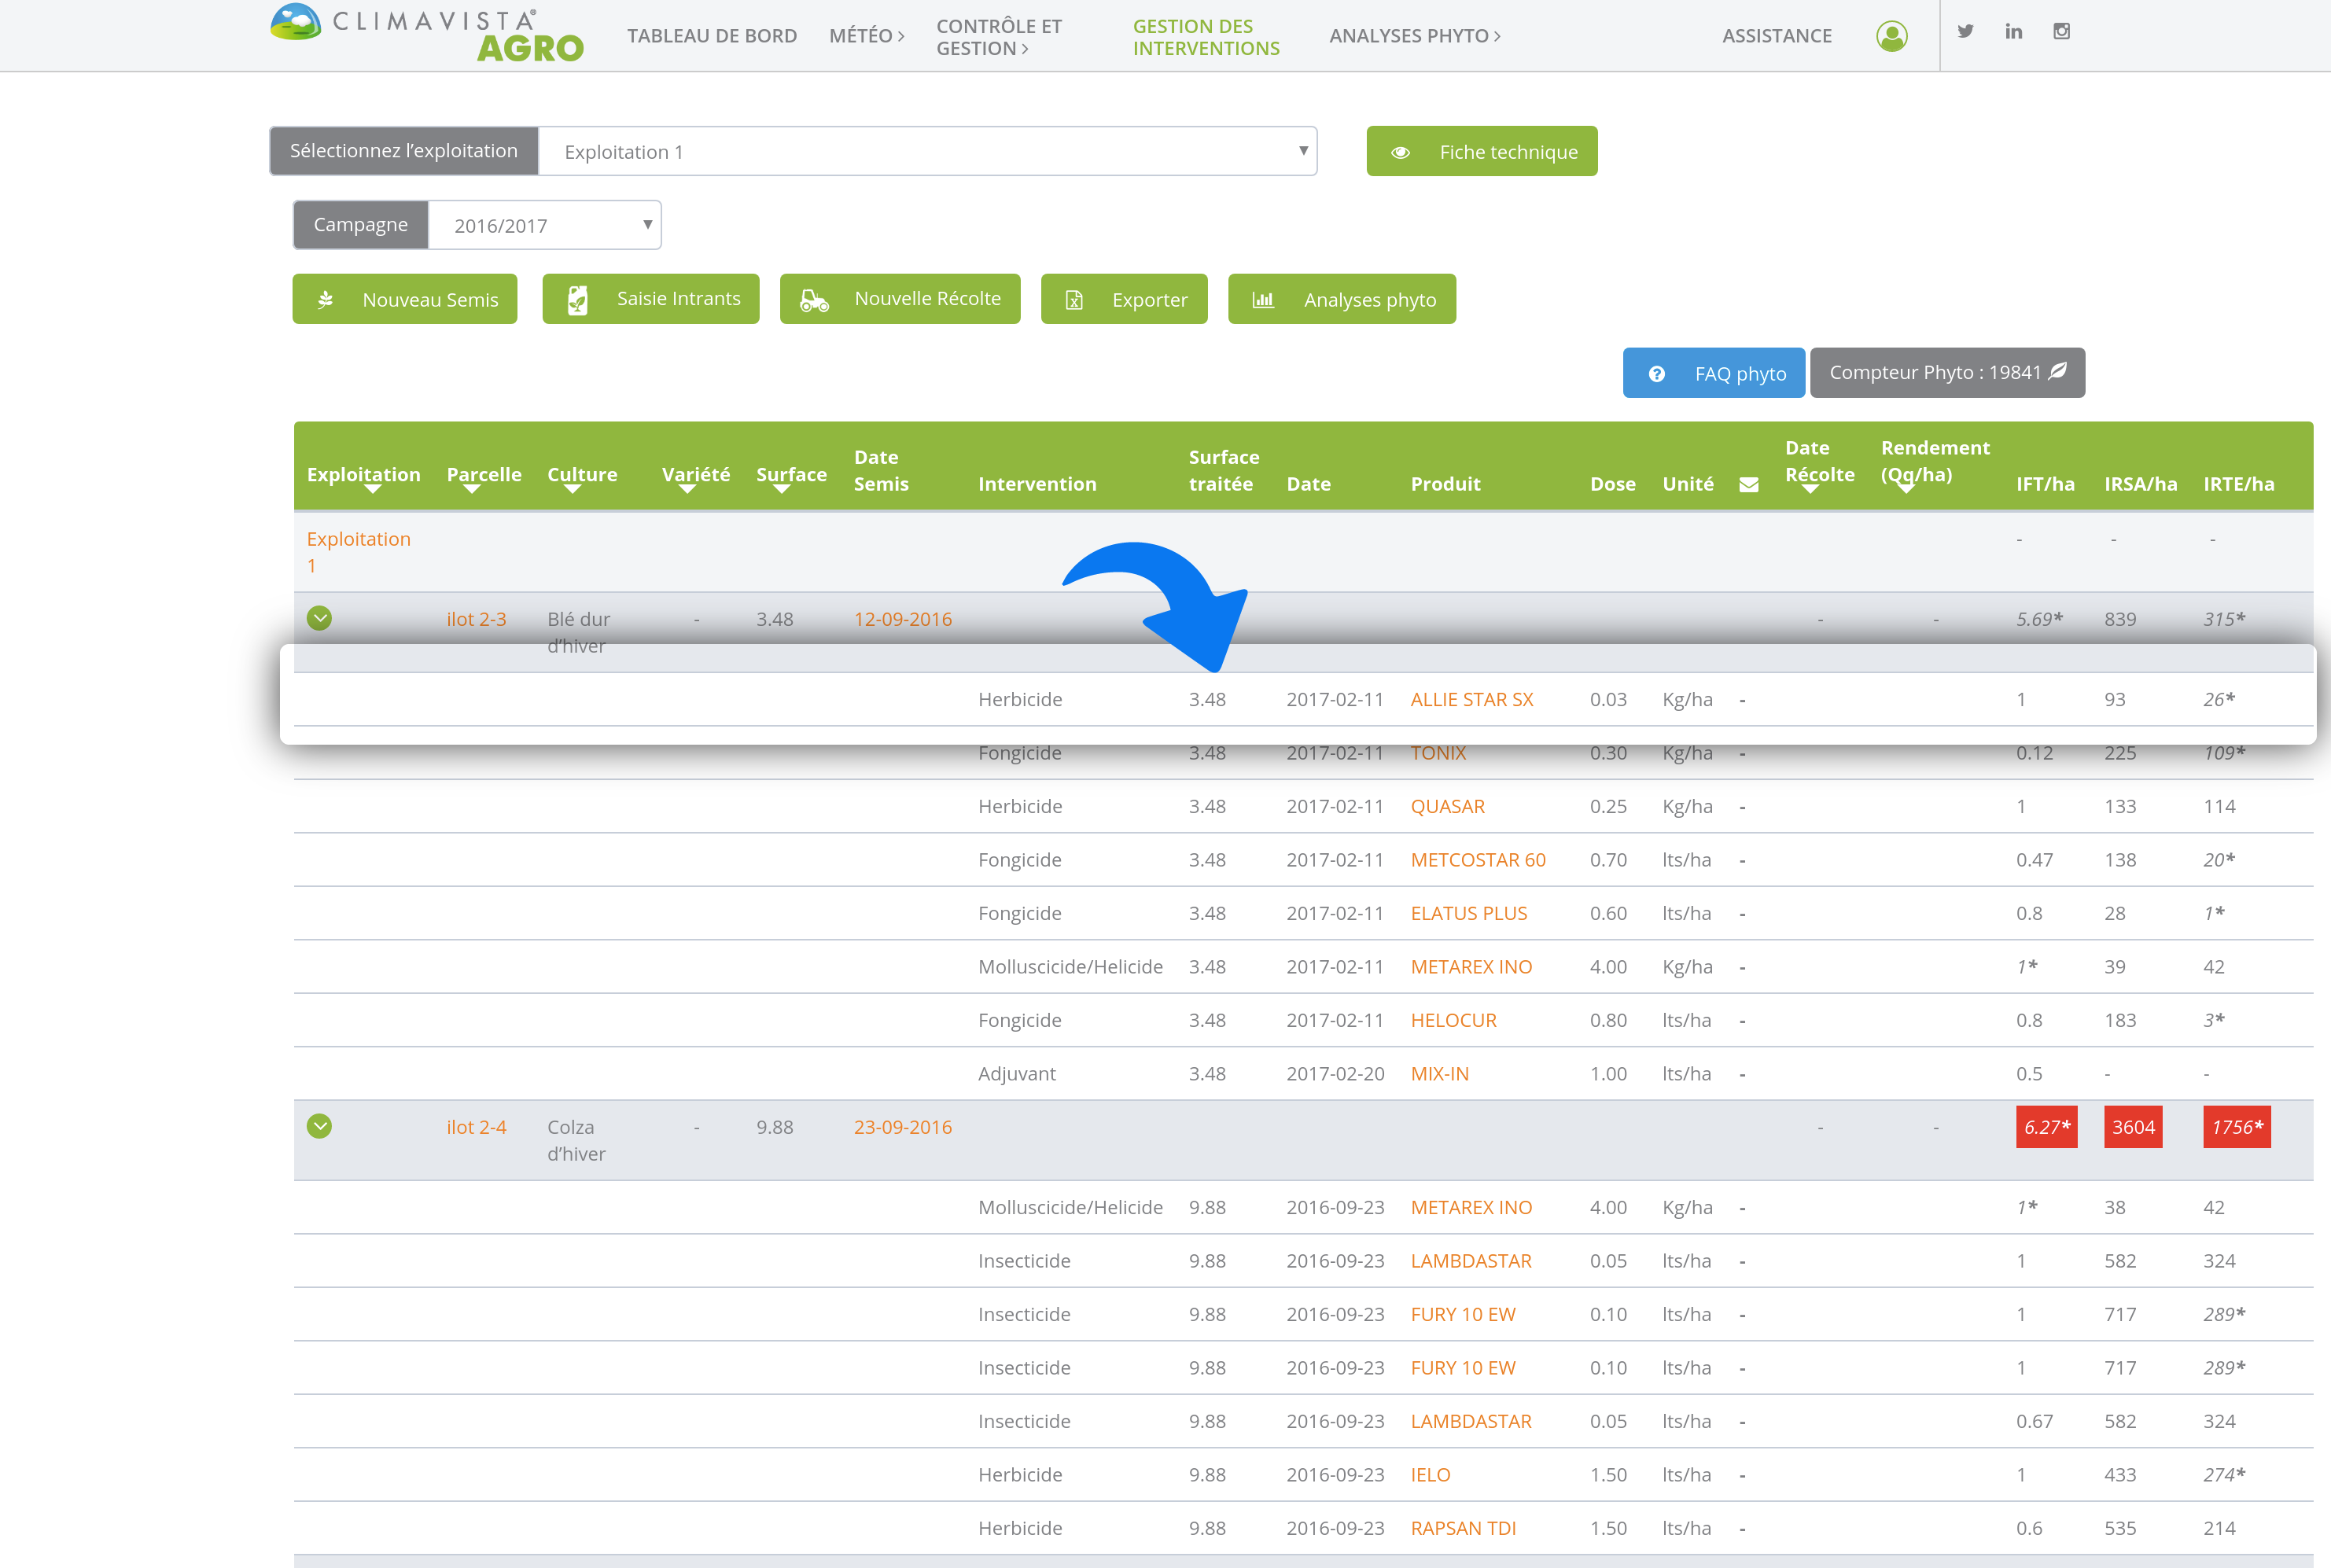Open the Contrôle et gestion menu

coord(998,37)
